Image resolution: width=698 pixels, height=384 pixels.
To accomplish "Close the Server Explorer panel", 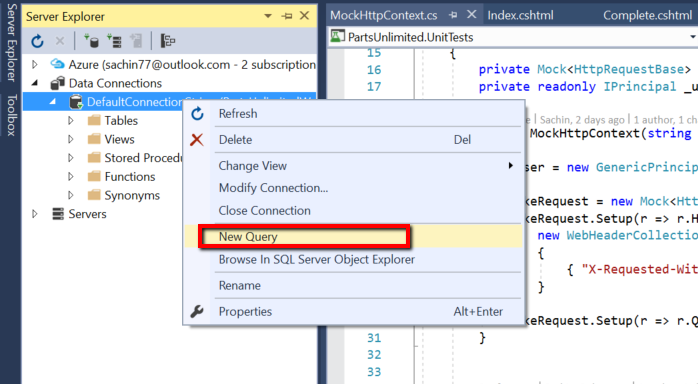I will 304,16.
